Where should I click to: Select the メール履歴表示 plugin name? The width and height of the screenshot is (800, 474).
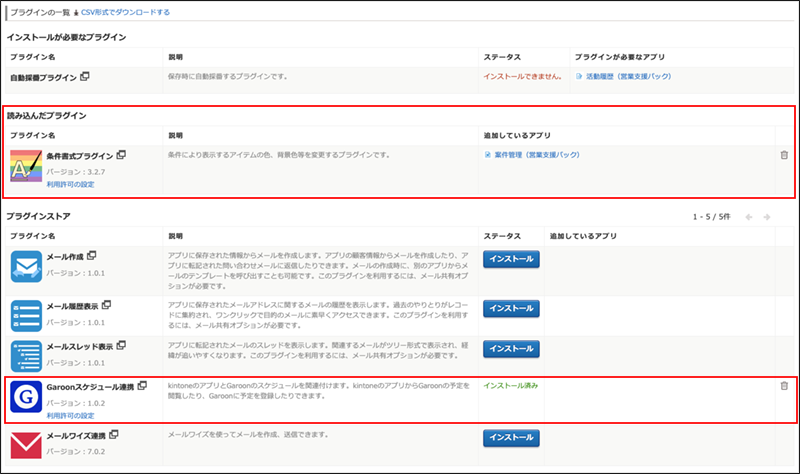[x=72, y=306]
